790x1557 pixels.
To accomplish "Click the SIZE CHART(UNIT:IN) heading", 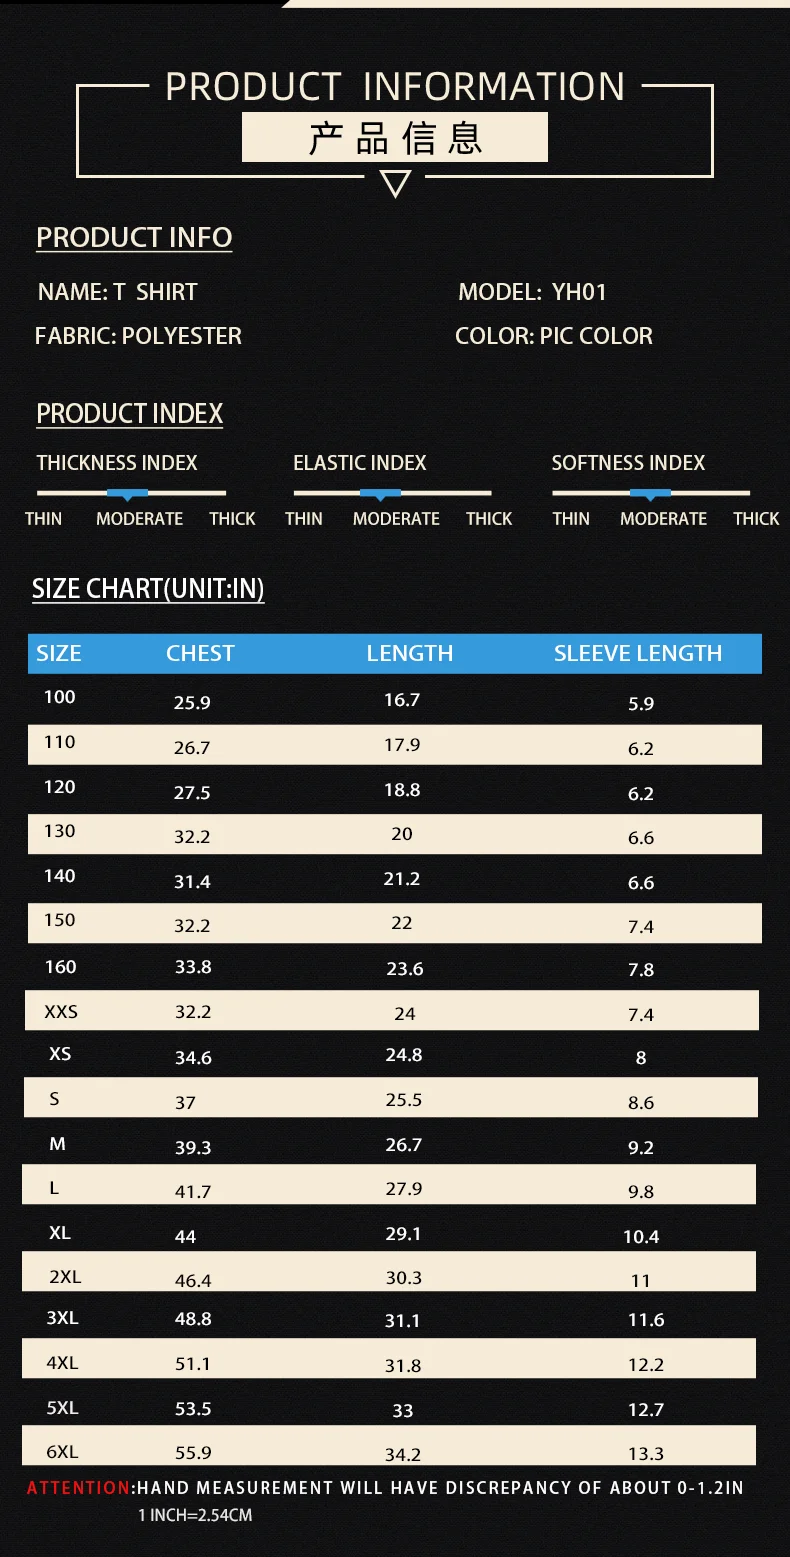I will (x=148, y=589).
